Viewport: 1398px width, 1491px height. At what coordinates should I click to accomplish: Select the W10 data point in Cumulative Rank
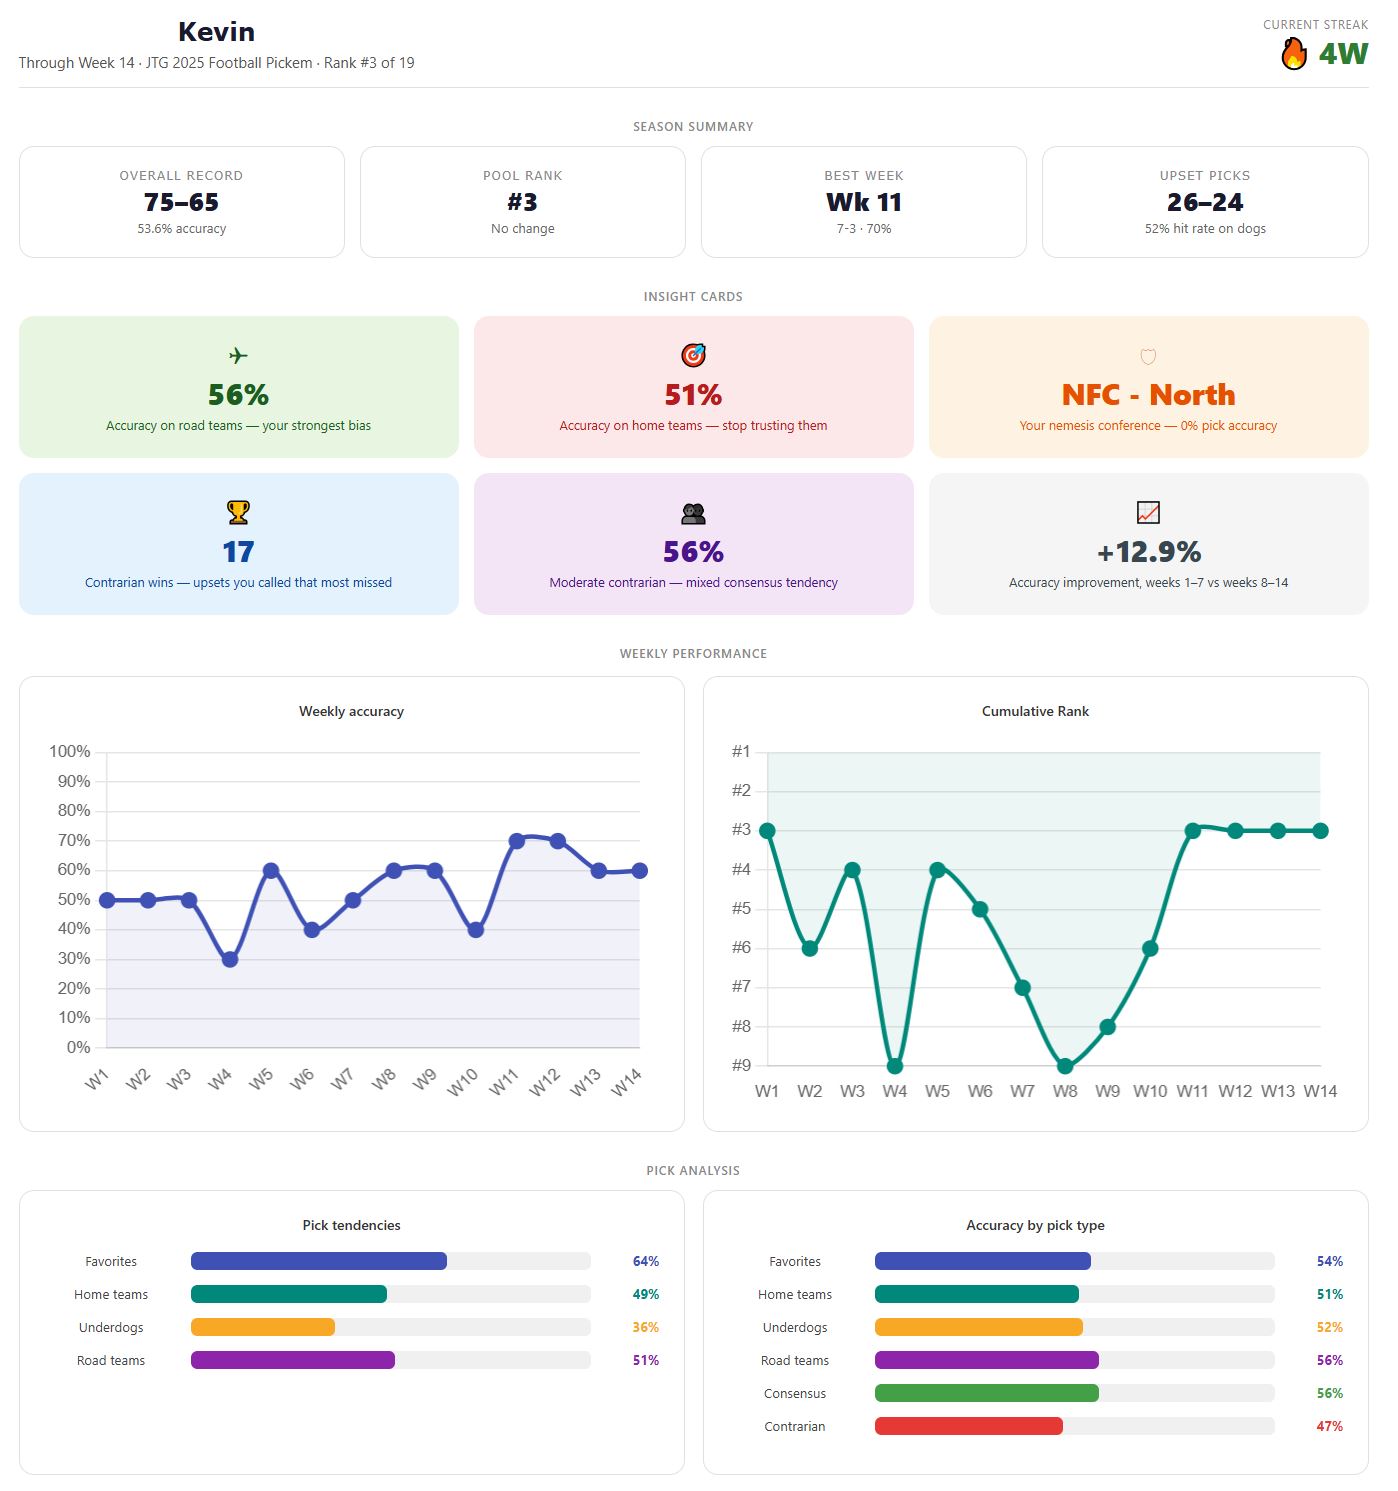pyautogui.click(x=1150, y=948)
